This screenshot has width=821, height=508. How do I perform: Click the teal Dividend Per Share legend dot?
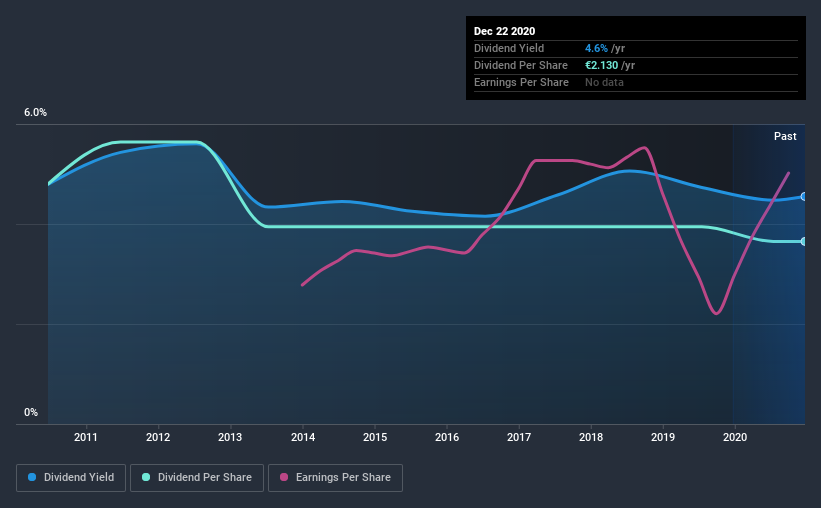coord(146,477)
